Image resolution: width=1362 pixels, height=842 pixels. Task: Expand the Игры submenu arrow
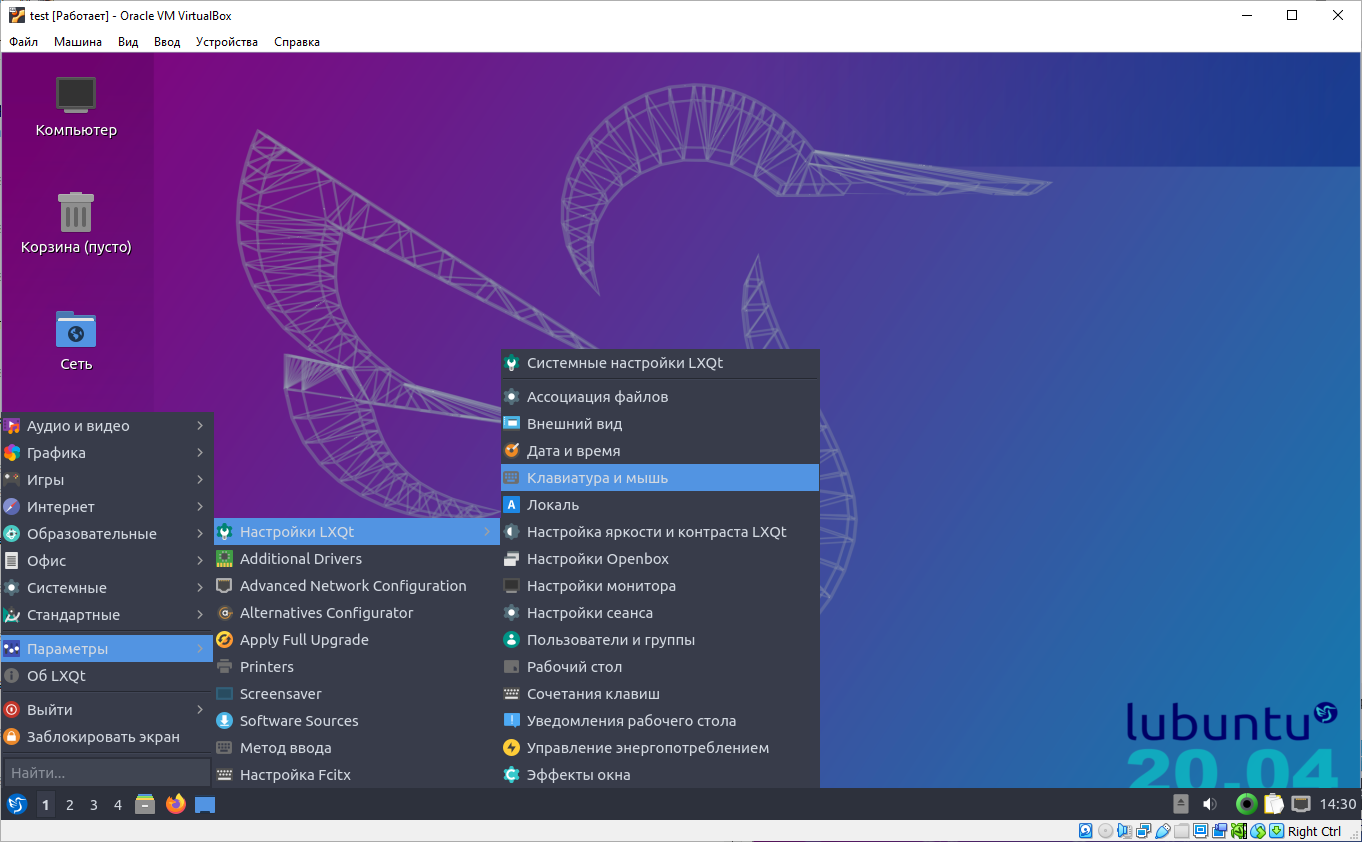(200, 480)
